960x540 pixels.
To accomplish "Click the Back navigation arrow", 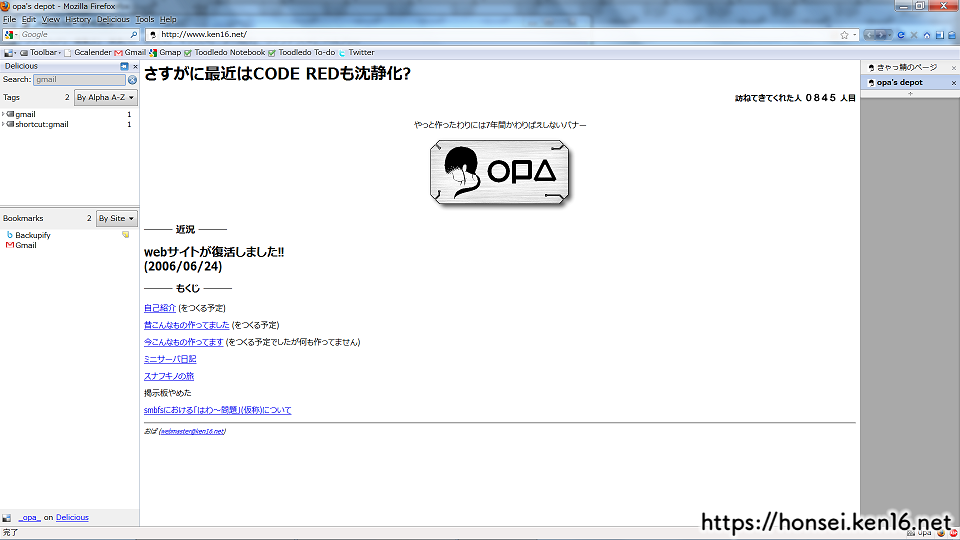I will 869,34.
